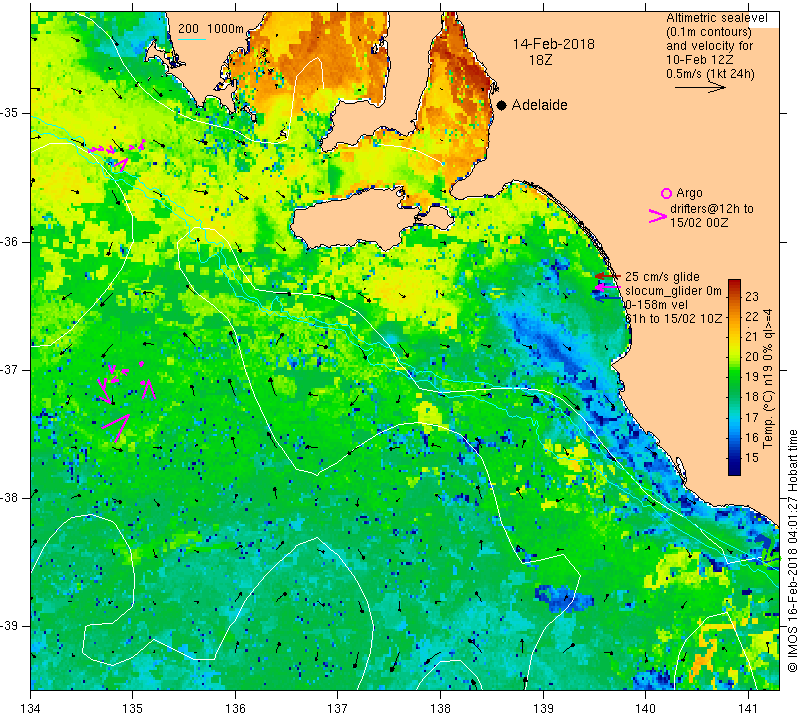Click the longitude label 138 on the axis

tap(440, 708)
